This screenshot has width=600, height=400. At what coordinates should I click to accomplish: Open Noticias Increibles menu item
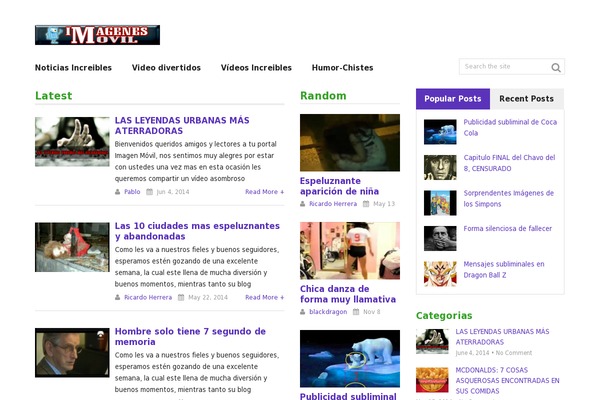point(73,68)
